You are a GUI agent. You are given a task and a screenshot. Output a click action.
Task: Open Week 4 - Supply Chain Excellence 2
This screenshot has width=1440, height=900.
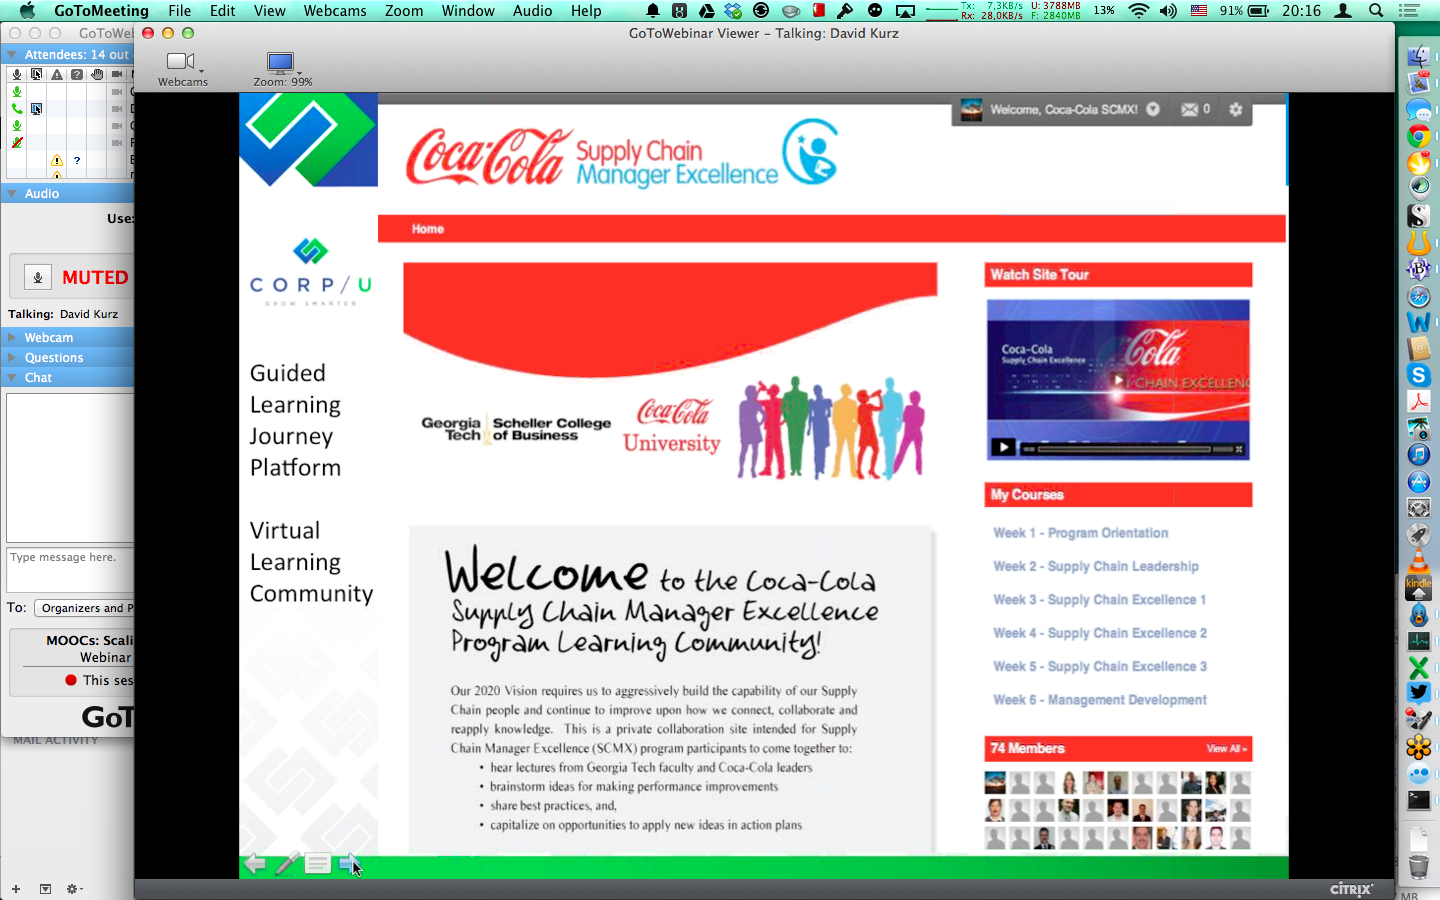coord(1100,633)
